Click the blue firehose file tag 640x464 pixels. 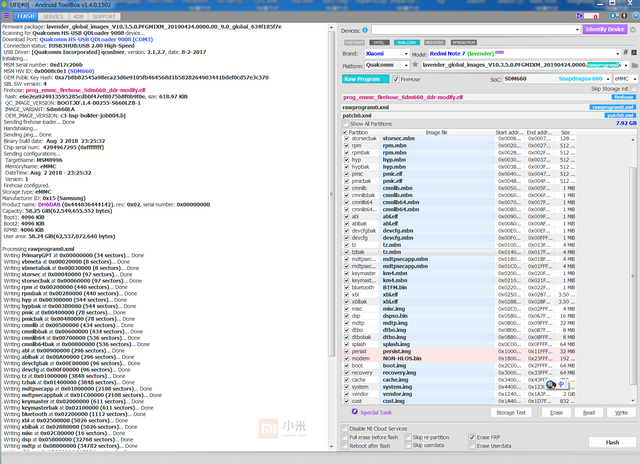624,97
